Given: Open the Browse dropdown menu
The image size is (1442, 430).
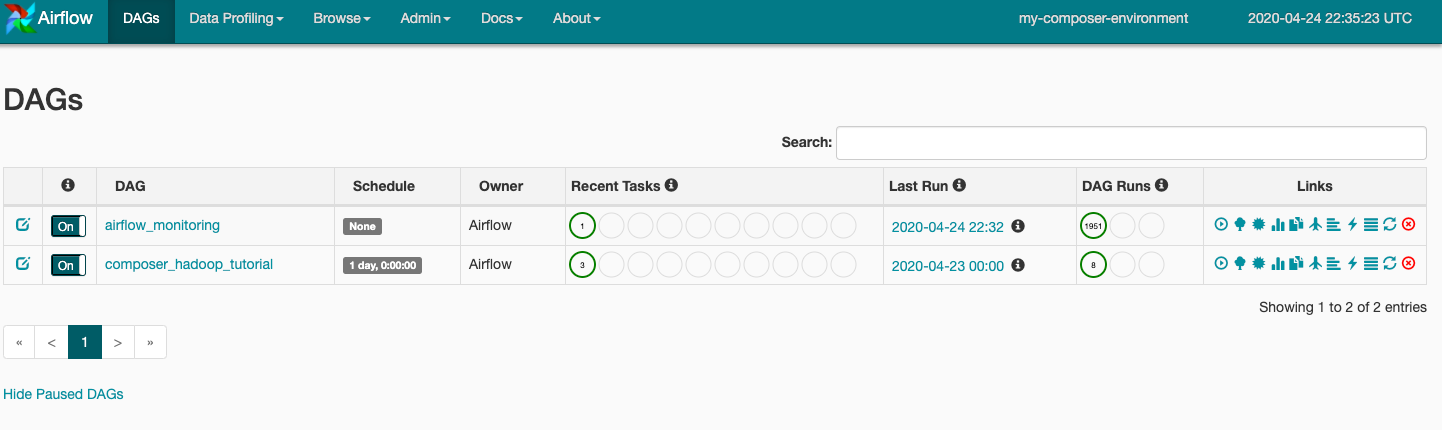Looking at the screenshot, I should (341, 19).
